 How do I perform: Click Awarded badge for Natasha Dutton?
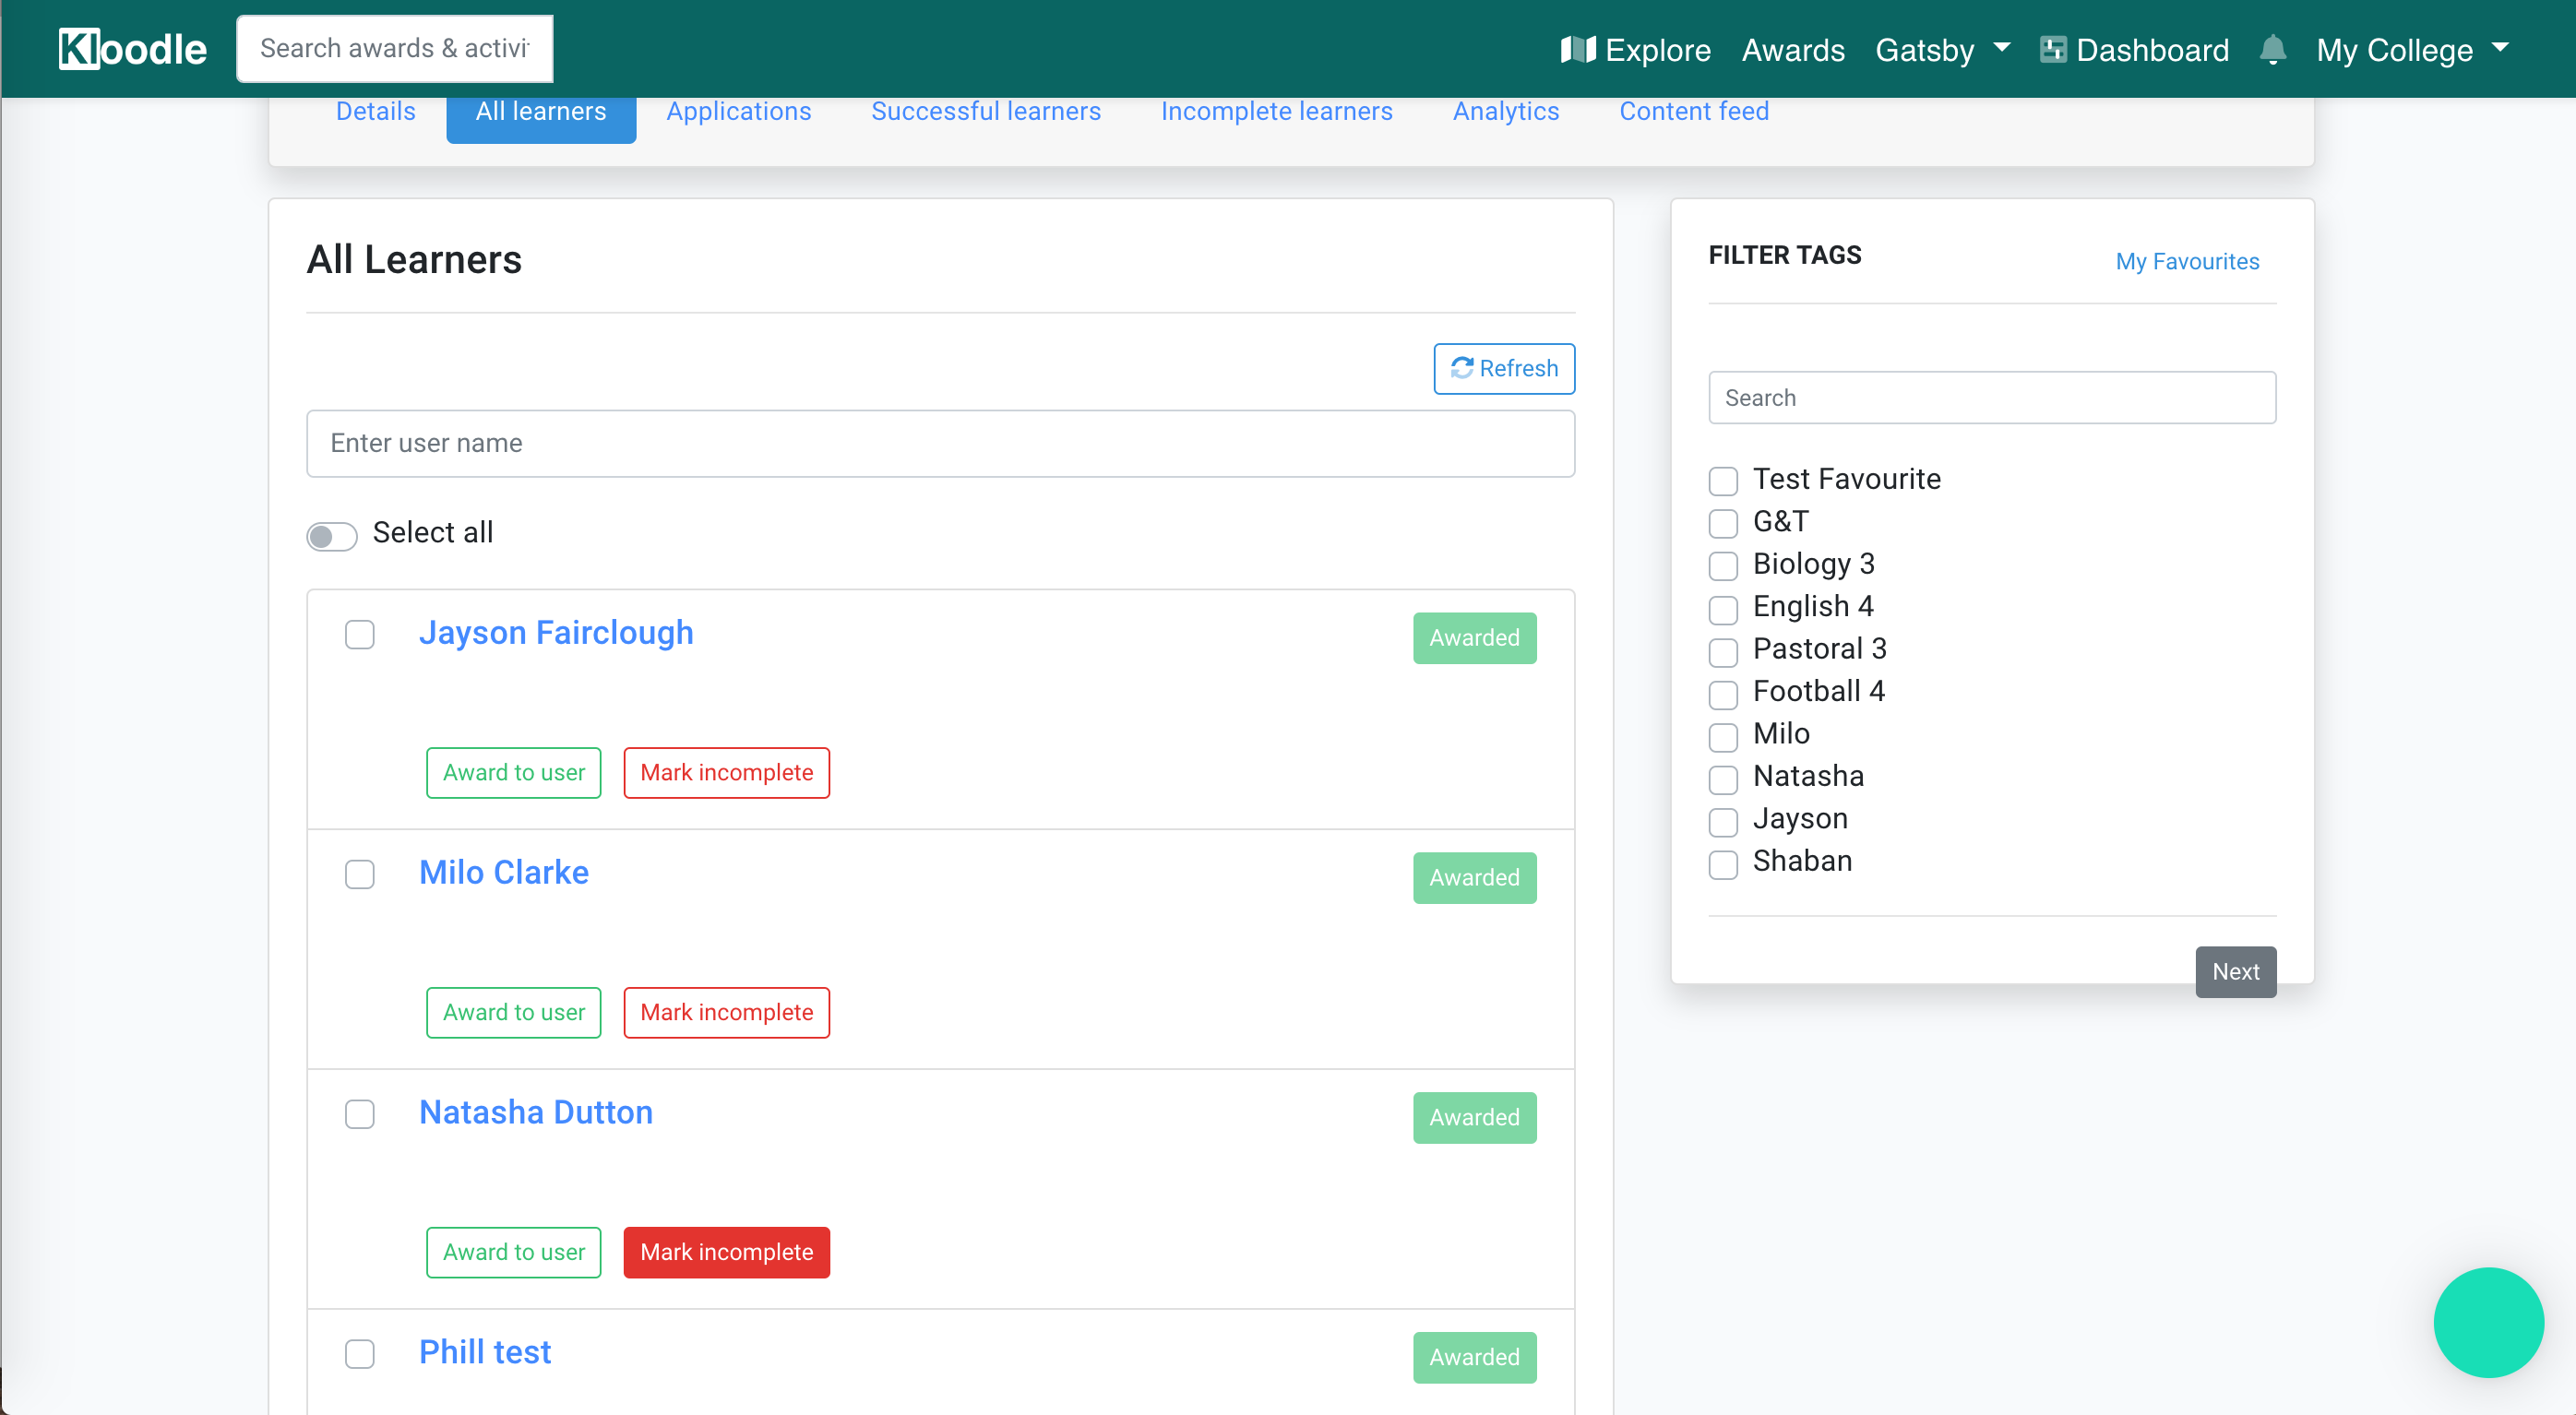[1475, 1118]
